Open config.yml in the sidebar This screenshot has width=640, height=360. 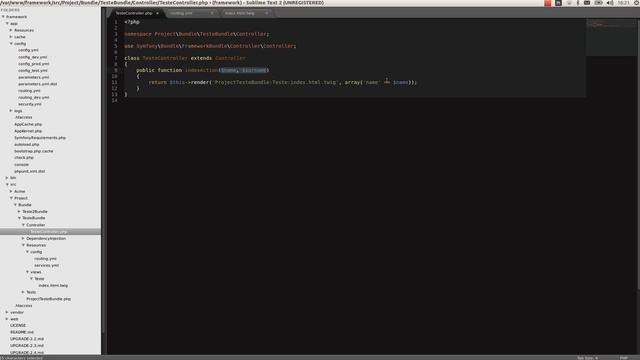28,50
